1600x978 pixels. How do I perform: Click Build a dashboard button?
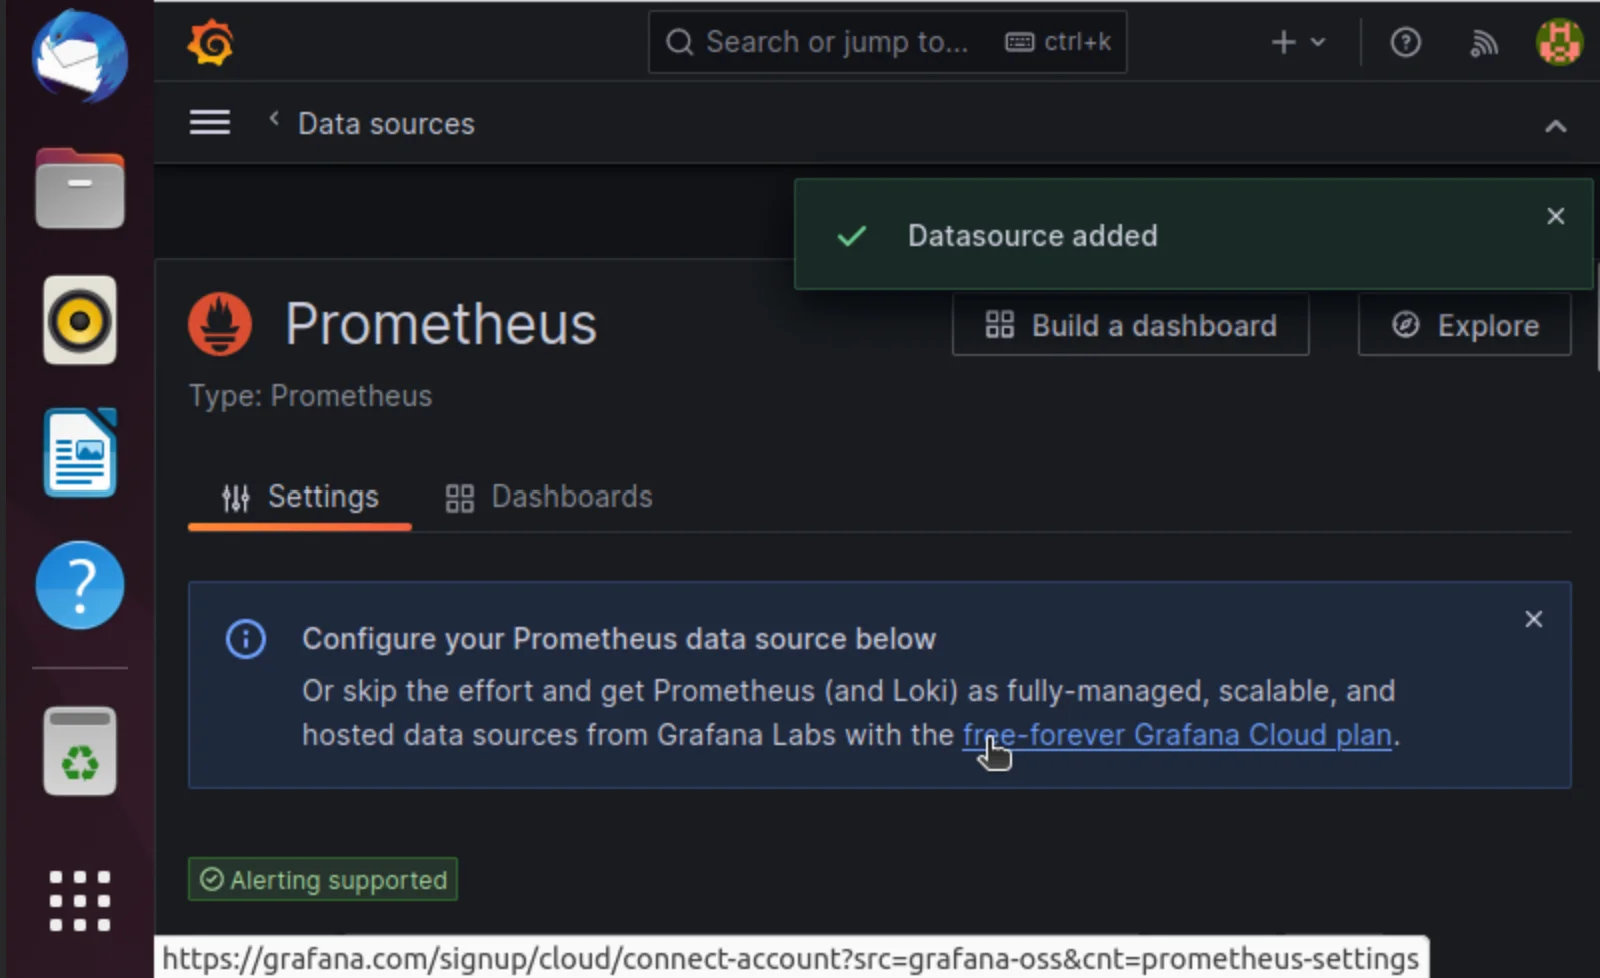tap(1130, 326)
